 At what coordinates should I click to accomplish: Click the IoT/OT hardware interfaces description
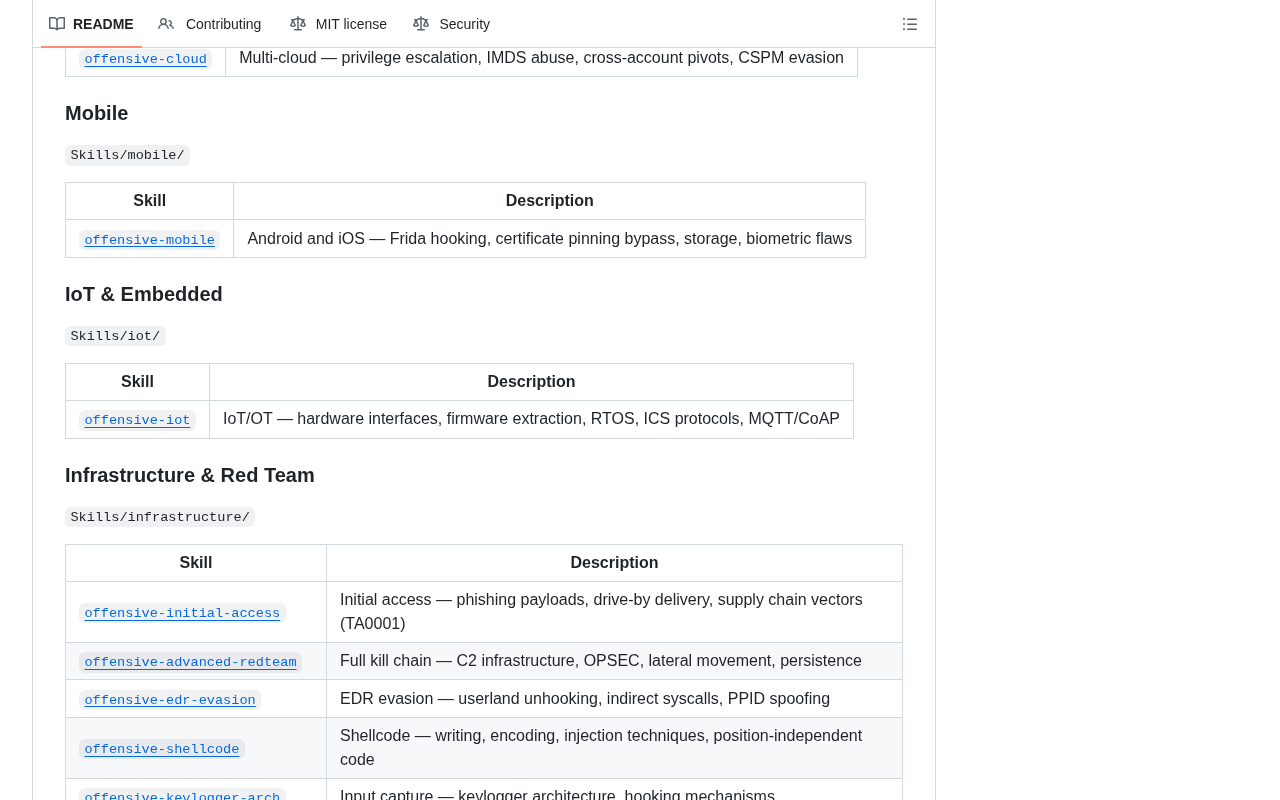click(531, 419)
